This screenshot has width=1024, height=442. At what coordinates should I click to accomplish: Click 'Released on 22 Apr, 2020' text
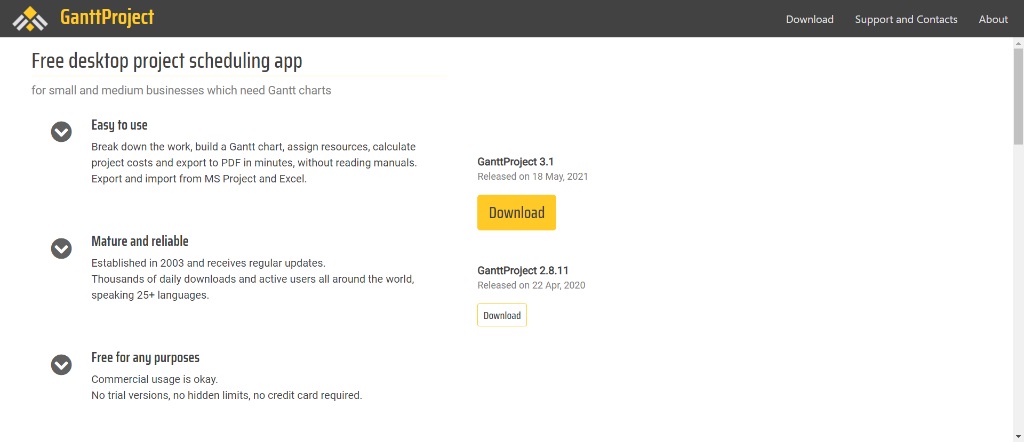click(531, 285)
